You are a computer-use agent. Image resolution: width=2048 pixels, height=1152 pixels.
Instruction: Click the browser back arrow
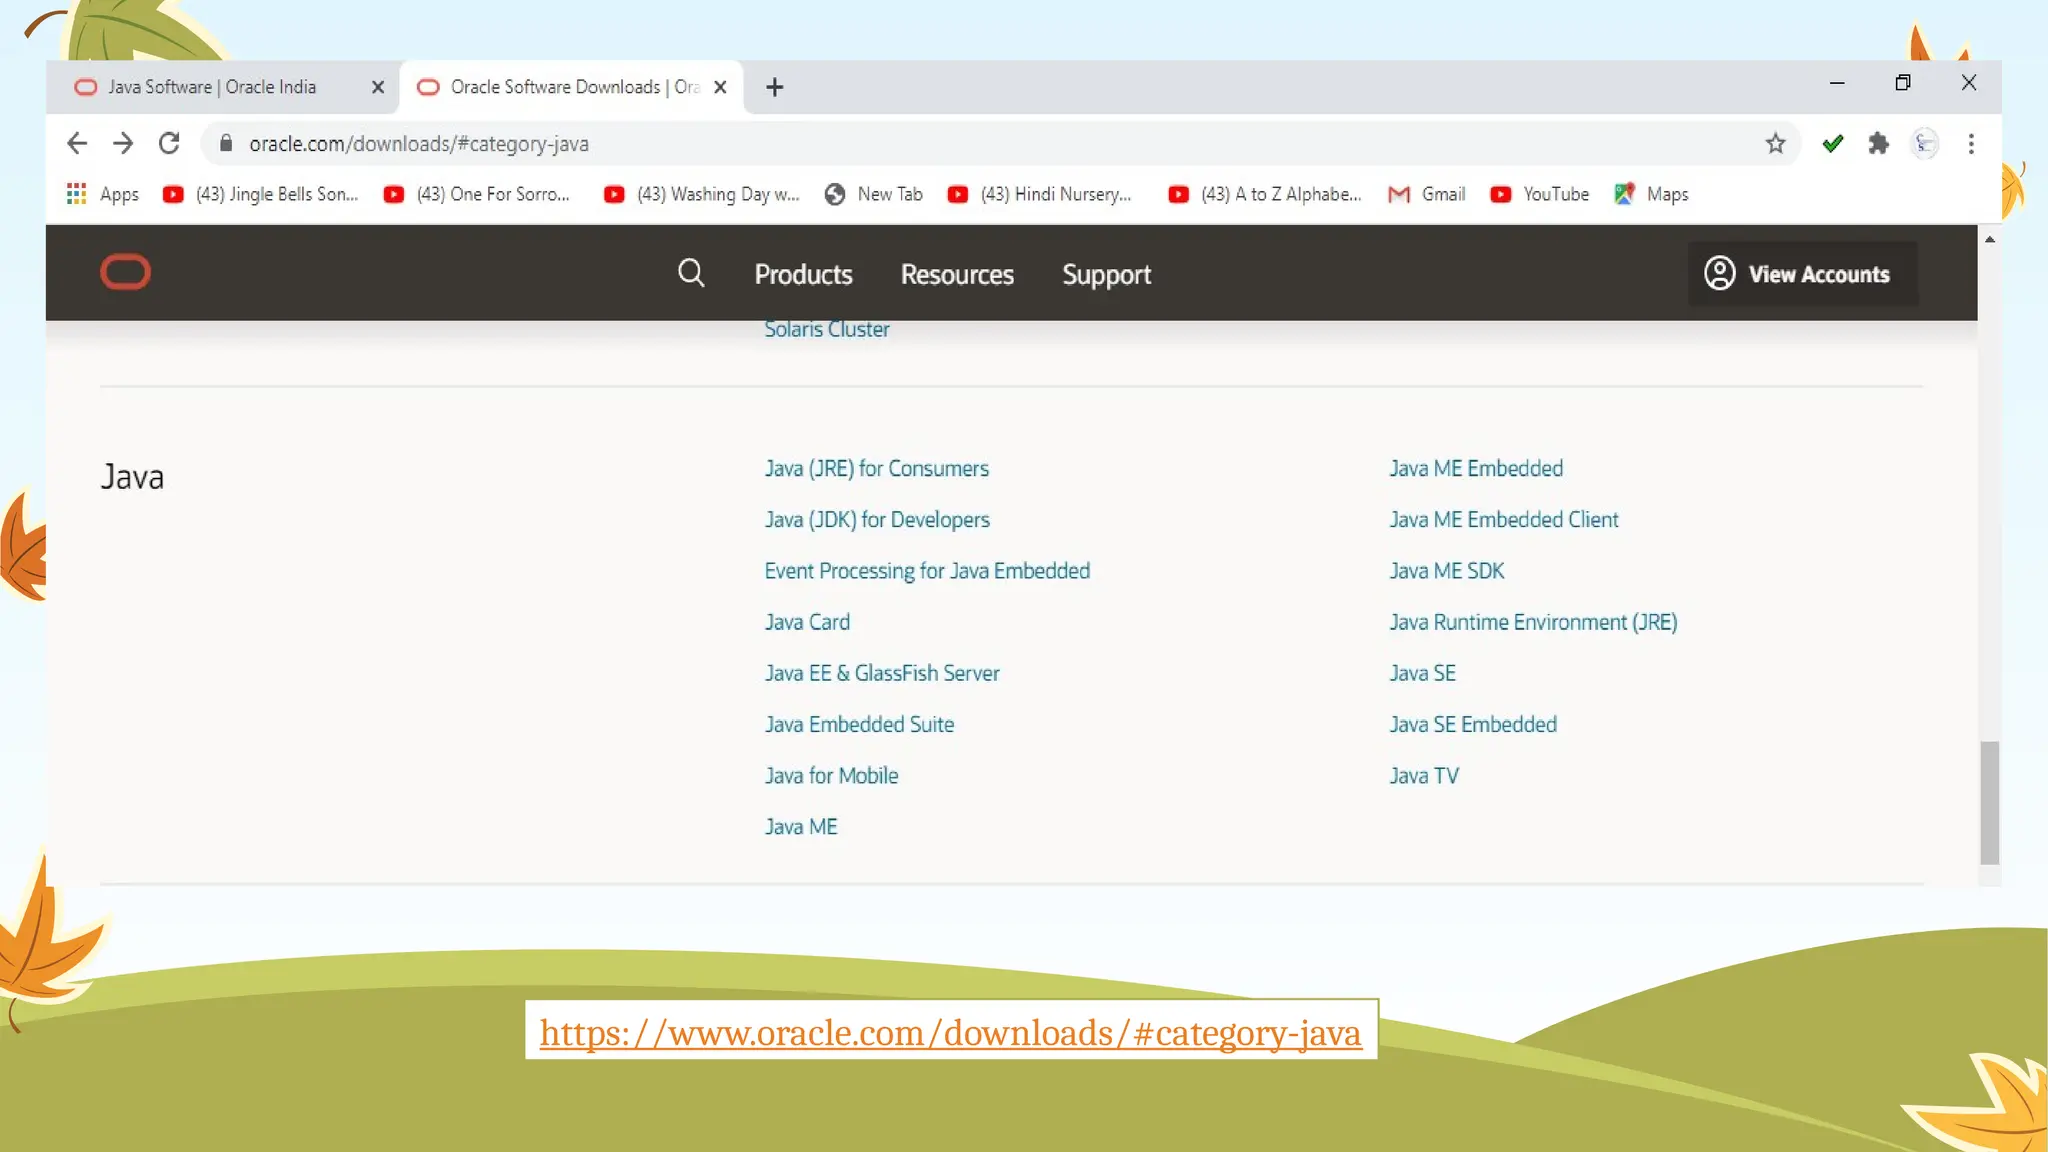[77, 144]
